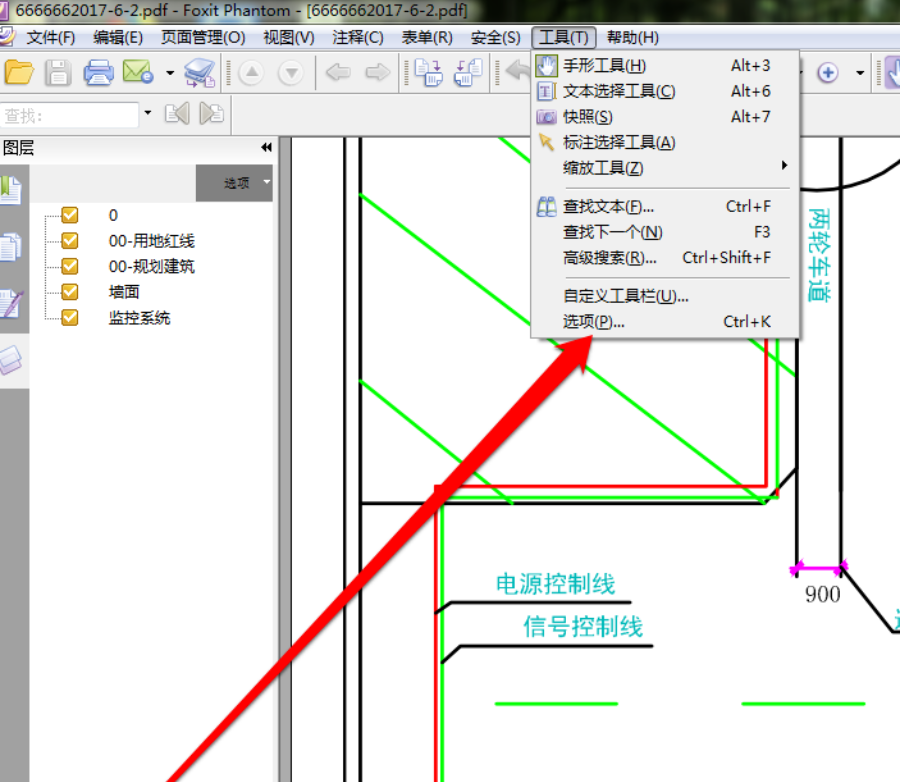Click in the 查找 search field
Screen dimensions: 900x782
tap(69, 115)
